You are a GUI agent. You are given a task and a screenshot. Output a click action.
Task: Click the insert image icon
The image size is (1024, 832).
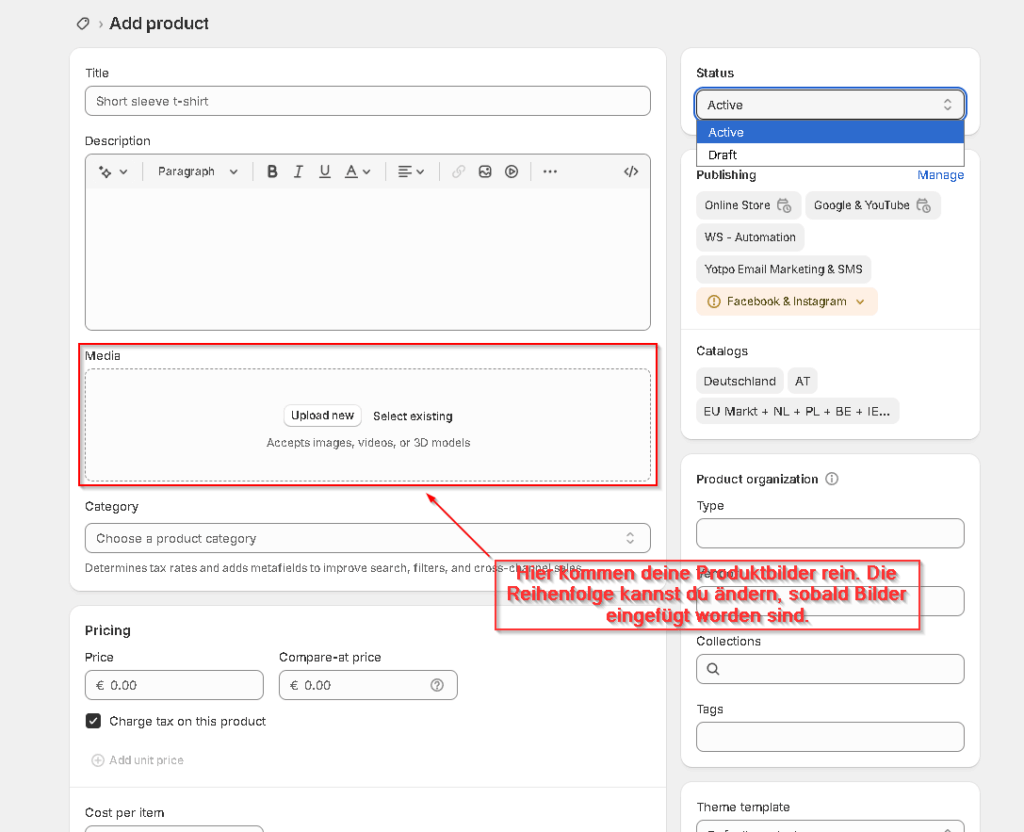point(485,172)
